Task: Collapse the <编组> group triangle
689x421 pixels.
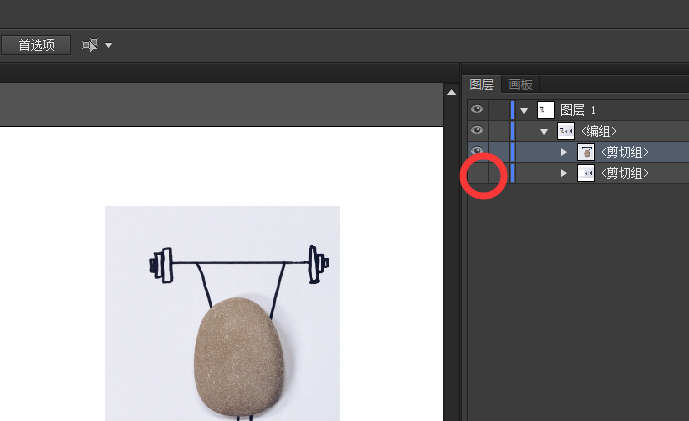Action: 544,131
